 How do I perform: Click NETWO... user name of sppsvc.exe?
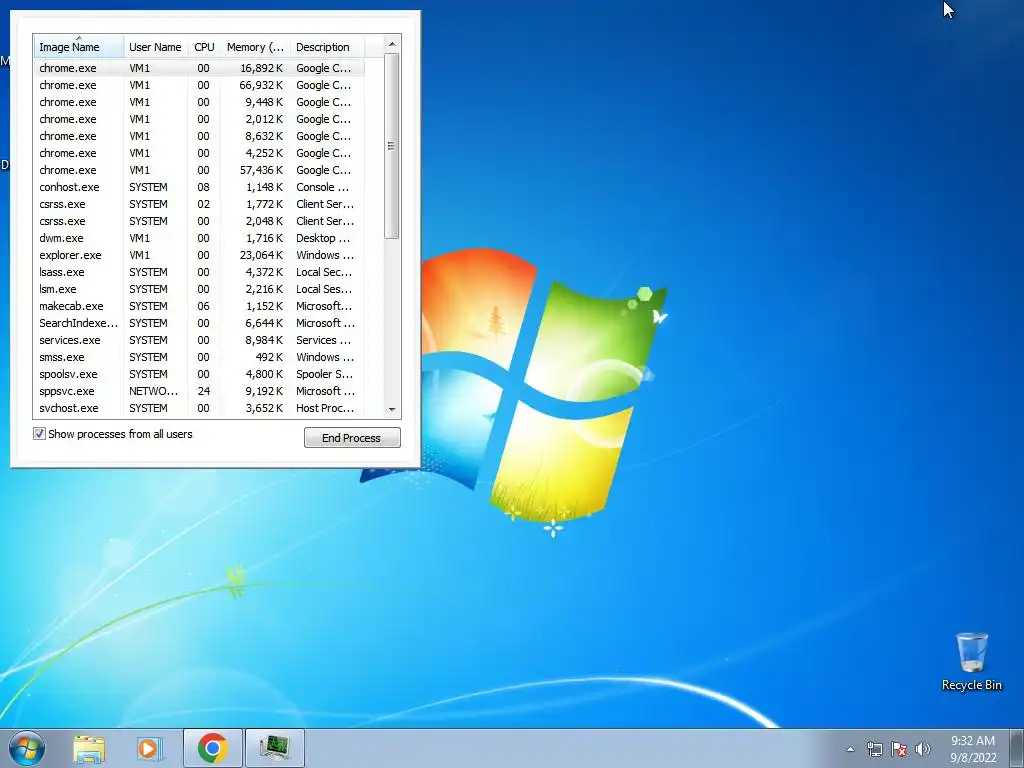(x=153, y=391)
